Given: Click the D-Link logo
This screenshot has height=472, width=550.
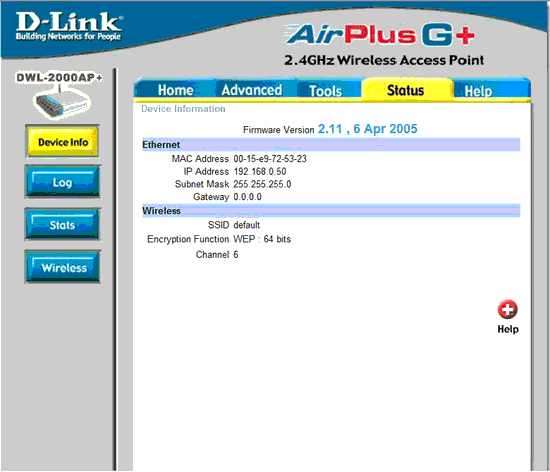Looking at the screenshot, I should pyautogui.click(x=68, y=26).
